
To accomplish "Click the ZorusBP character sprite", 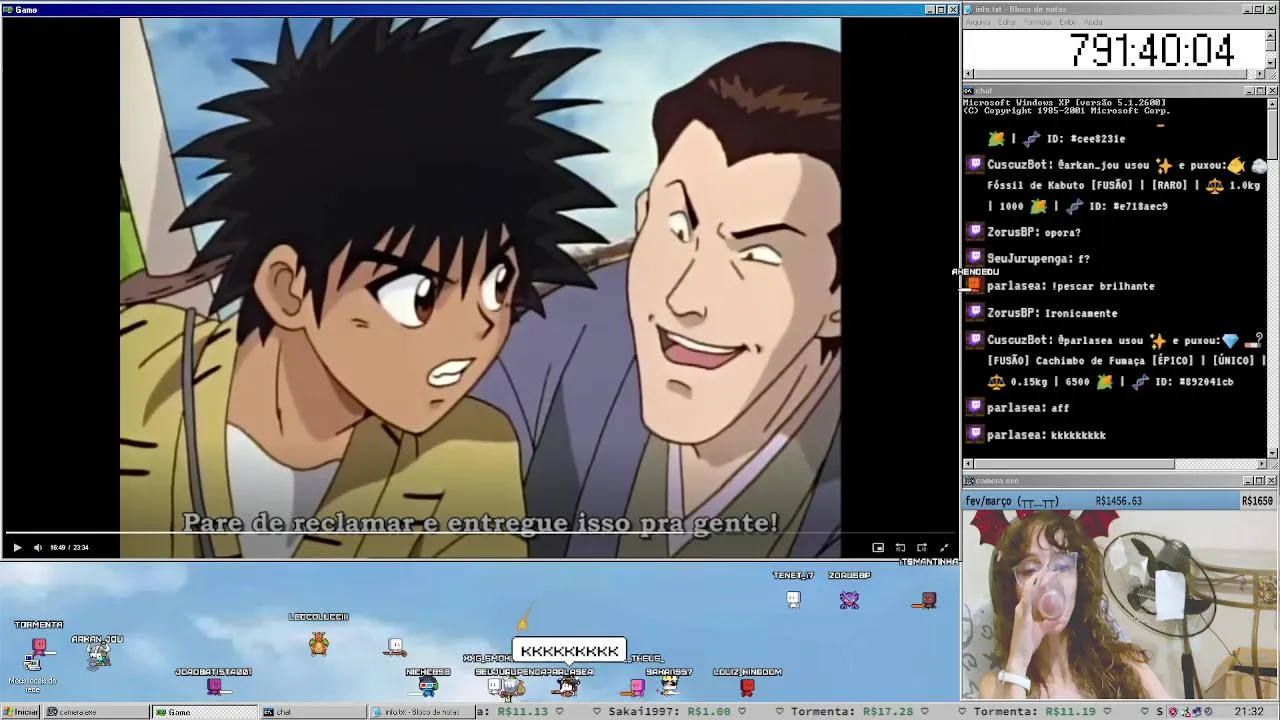I will pos(849,599).
